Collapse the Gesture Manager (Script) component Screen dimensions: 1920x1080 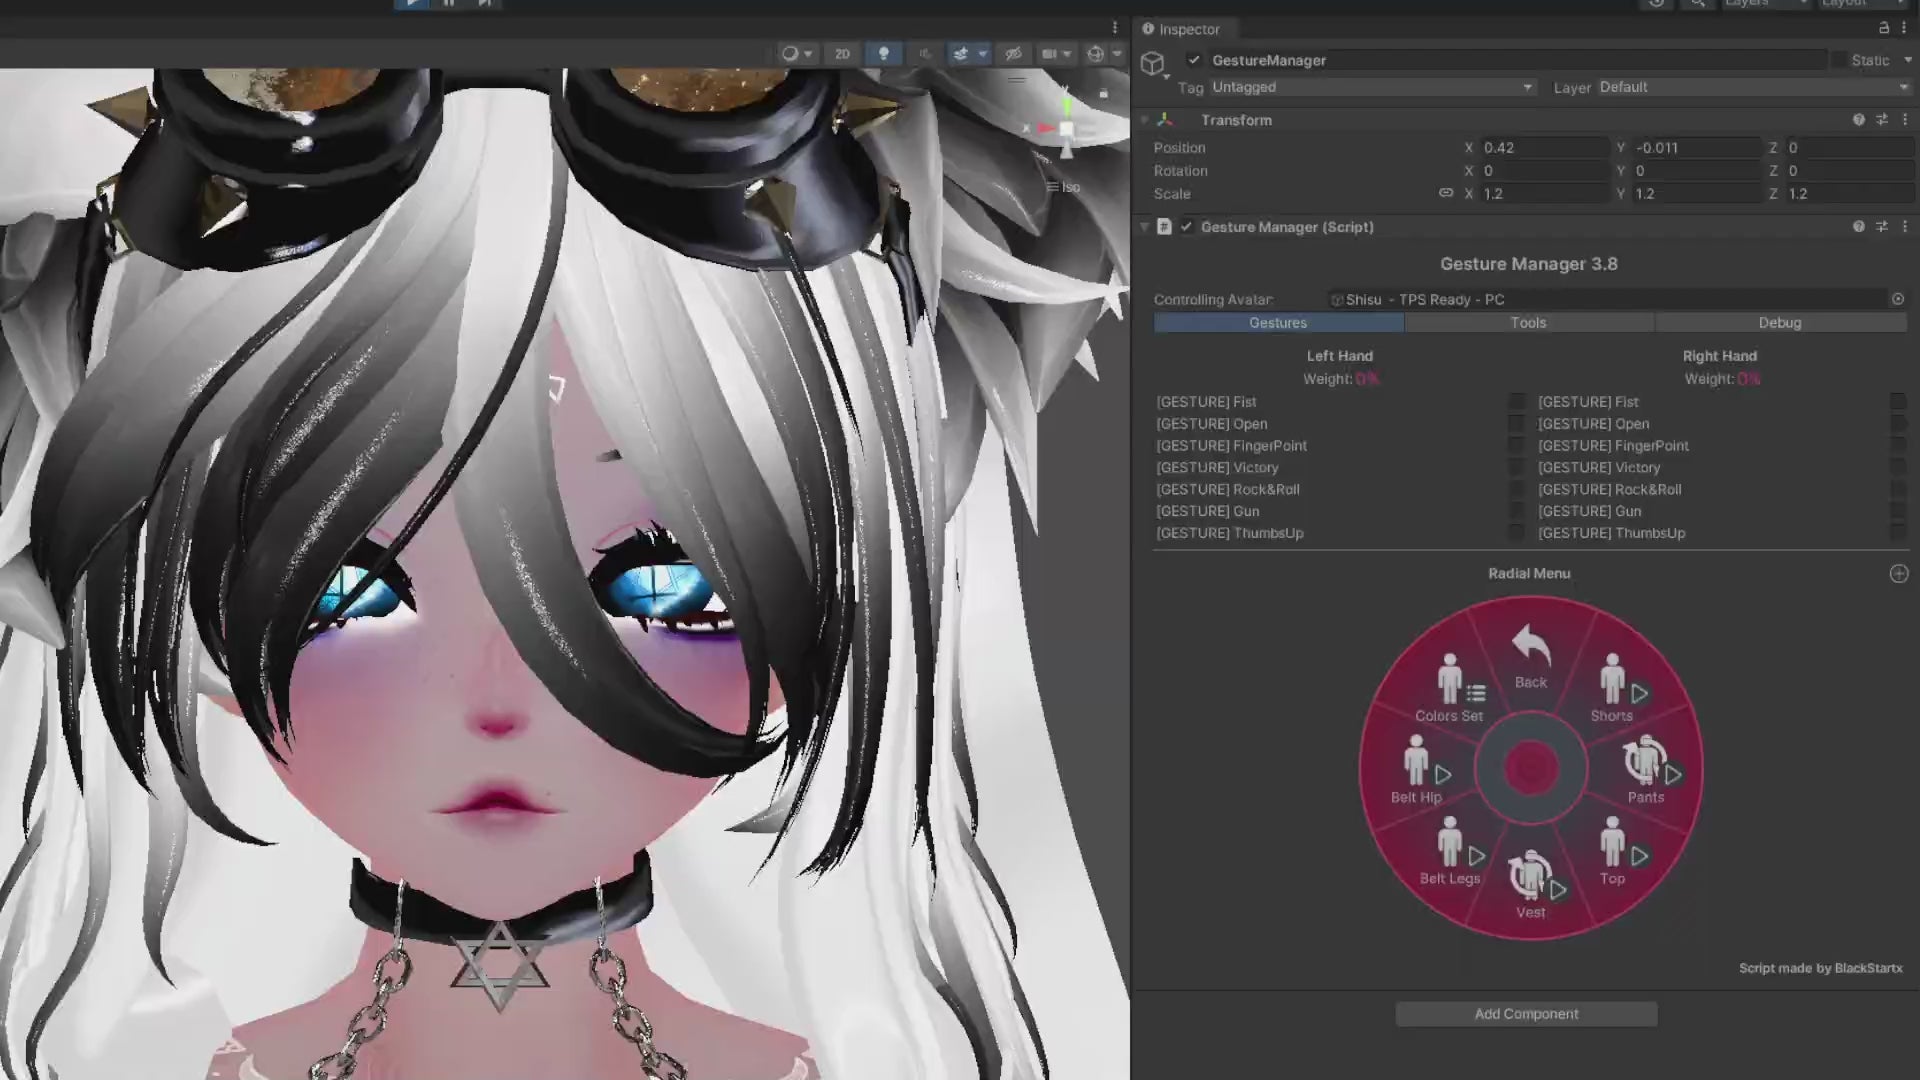[x=1144, y=227]
